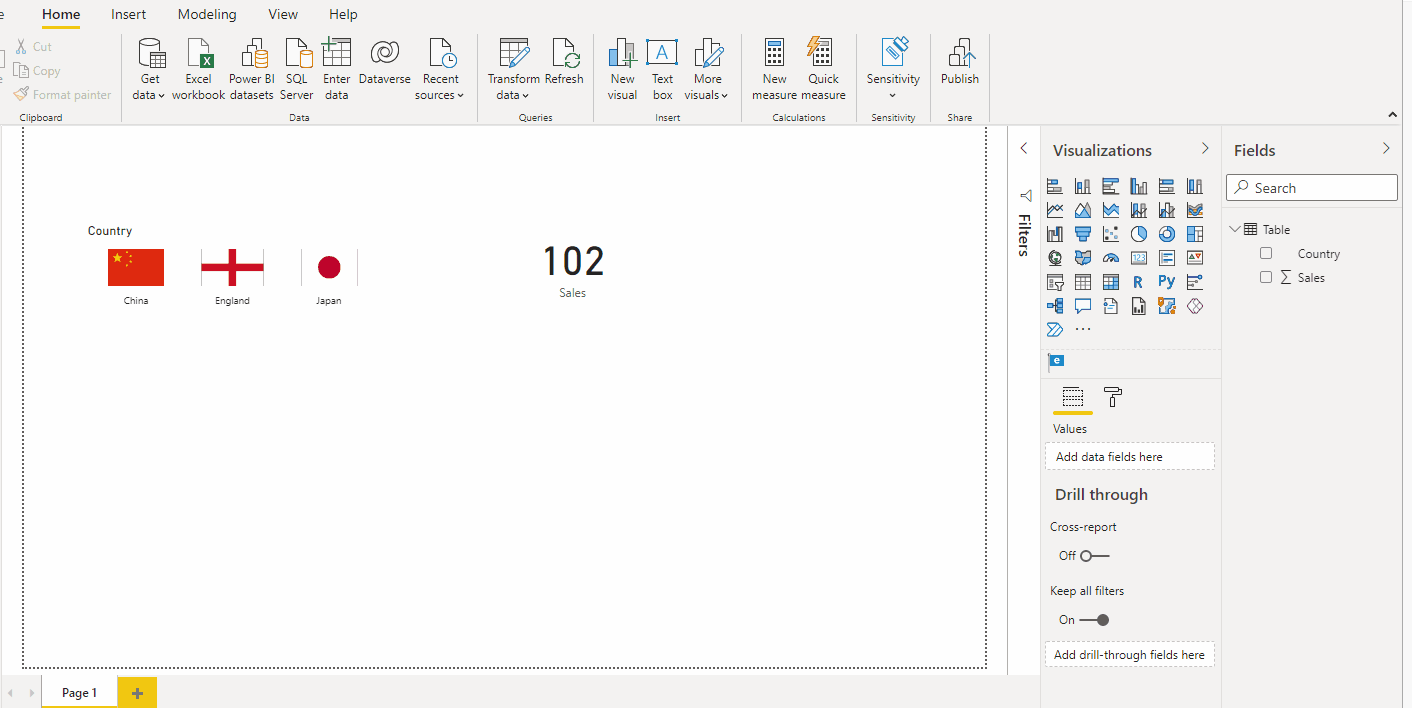Viewport: 1412px width, 708px height.
Task: Check the Sales field checkbox
Action: coord(1266,277)
